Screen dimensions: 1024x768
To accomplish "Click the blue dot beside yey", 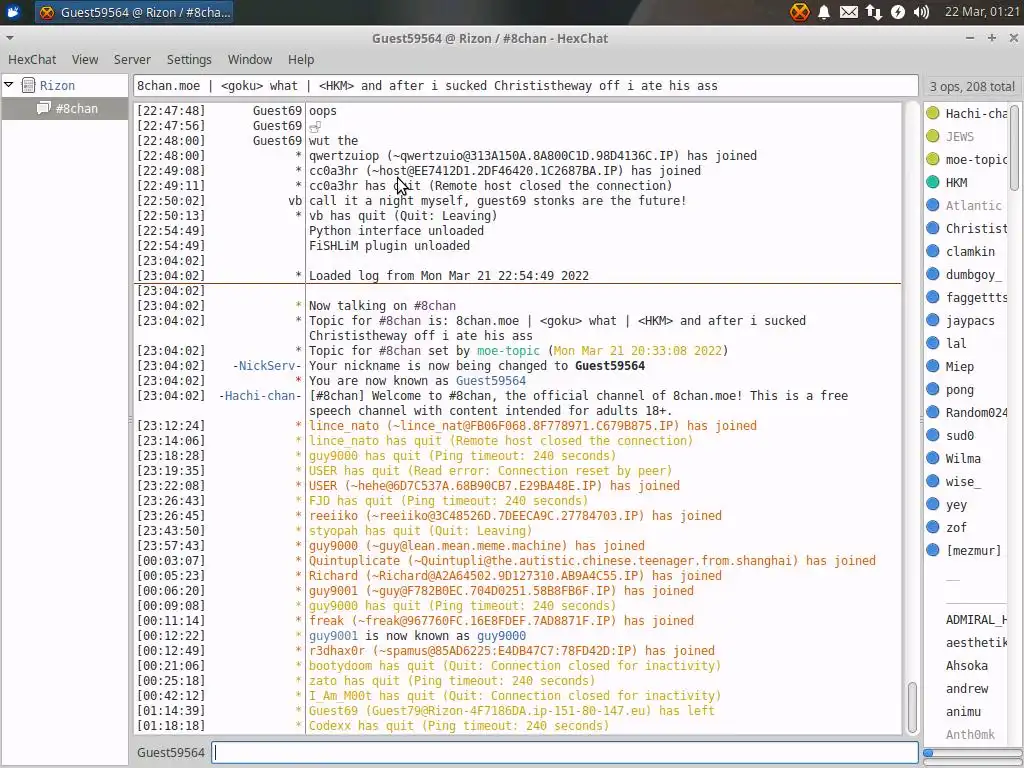I will pos(933,504).
